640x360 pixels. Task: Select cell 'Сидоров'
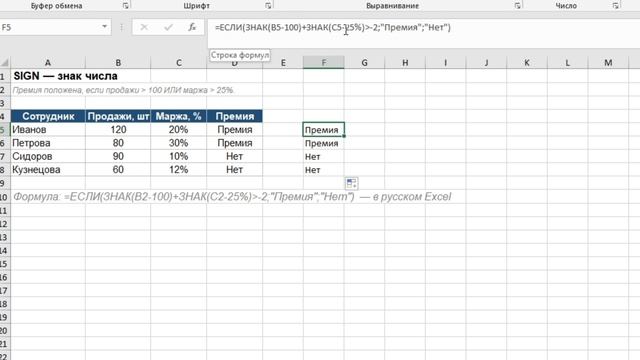pos(48,156)
